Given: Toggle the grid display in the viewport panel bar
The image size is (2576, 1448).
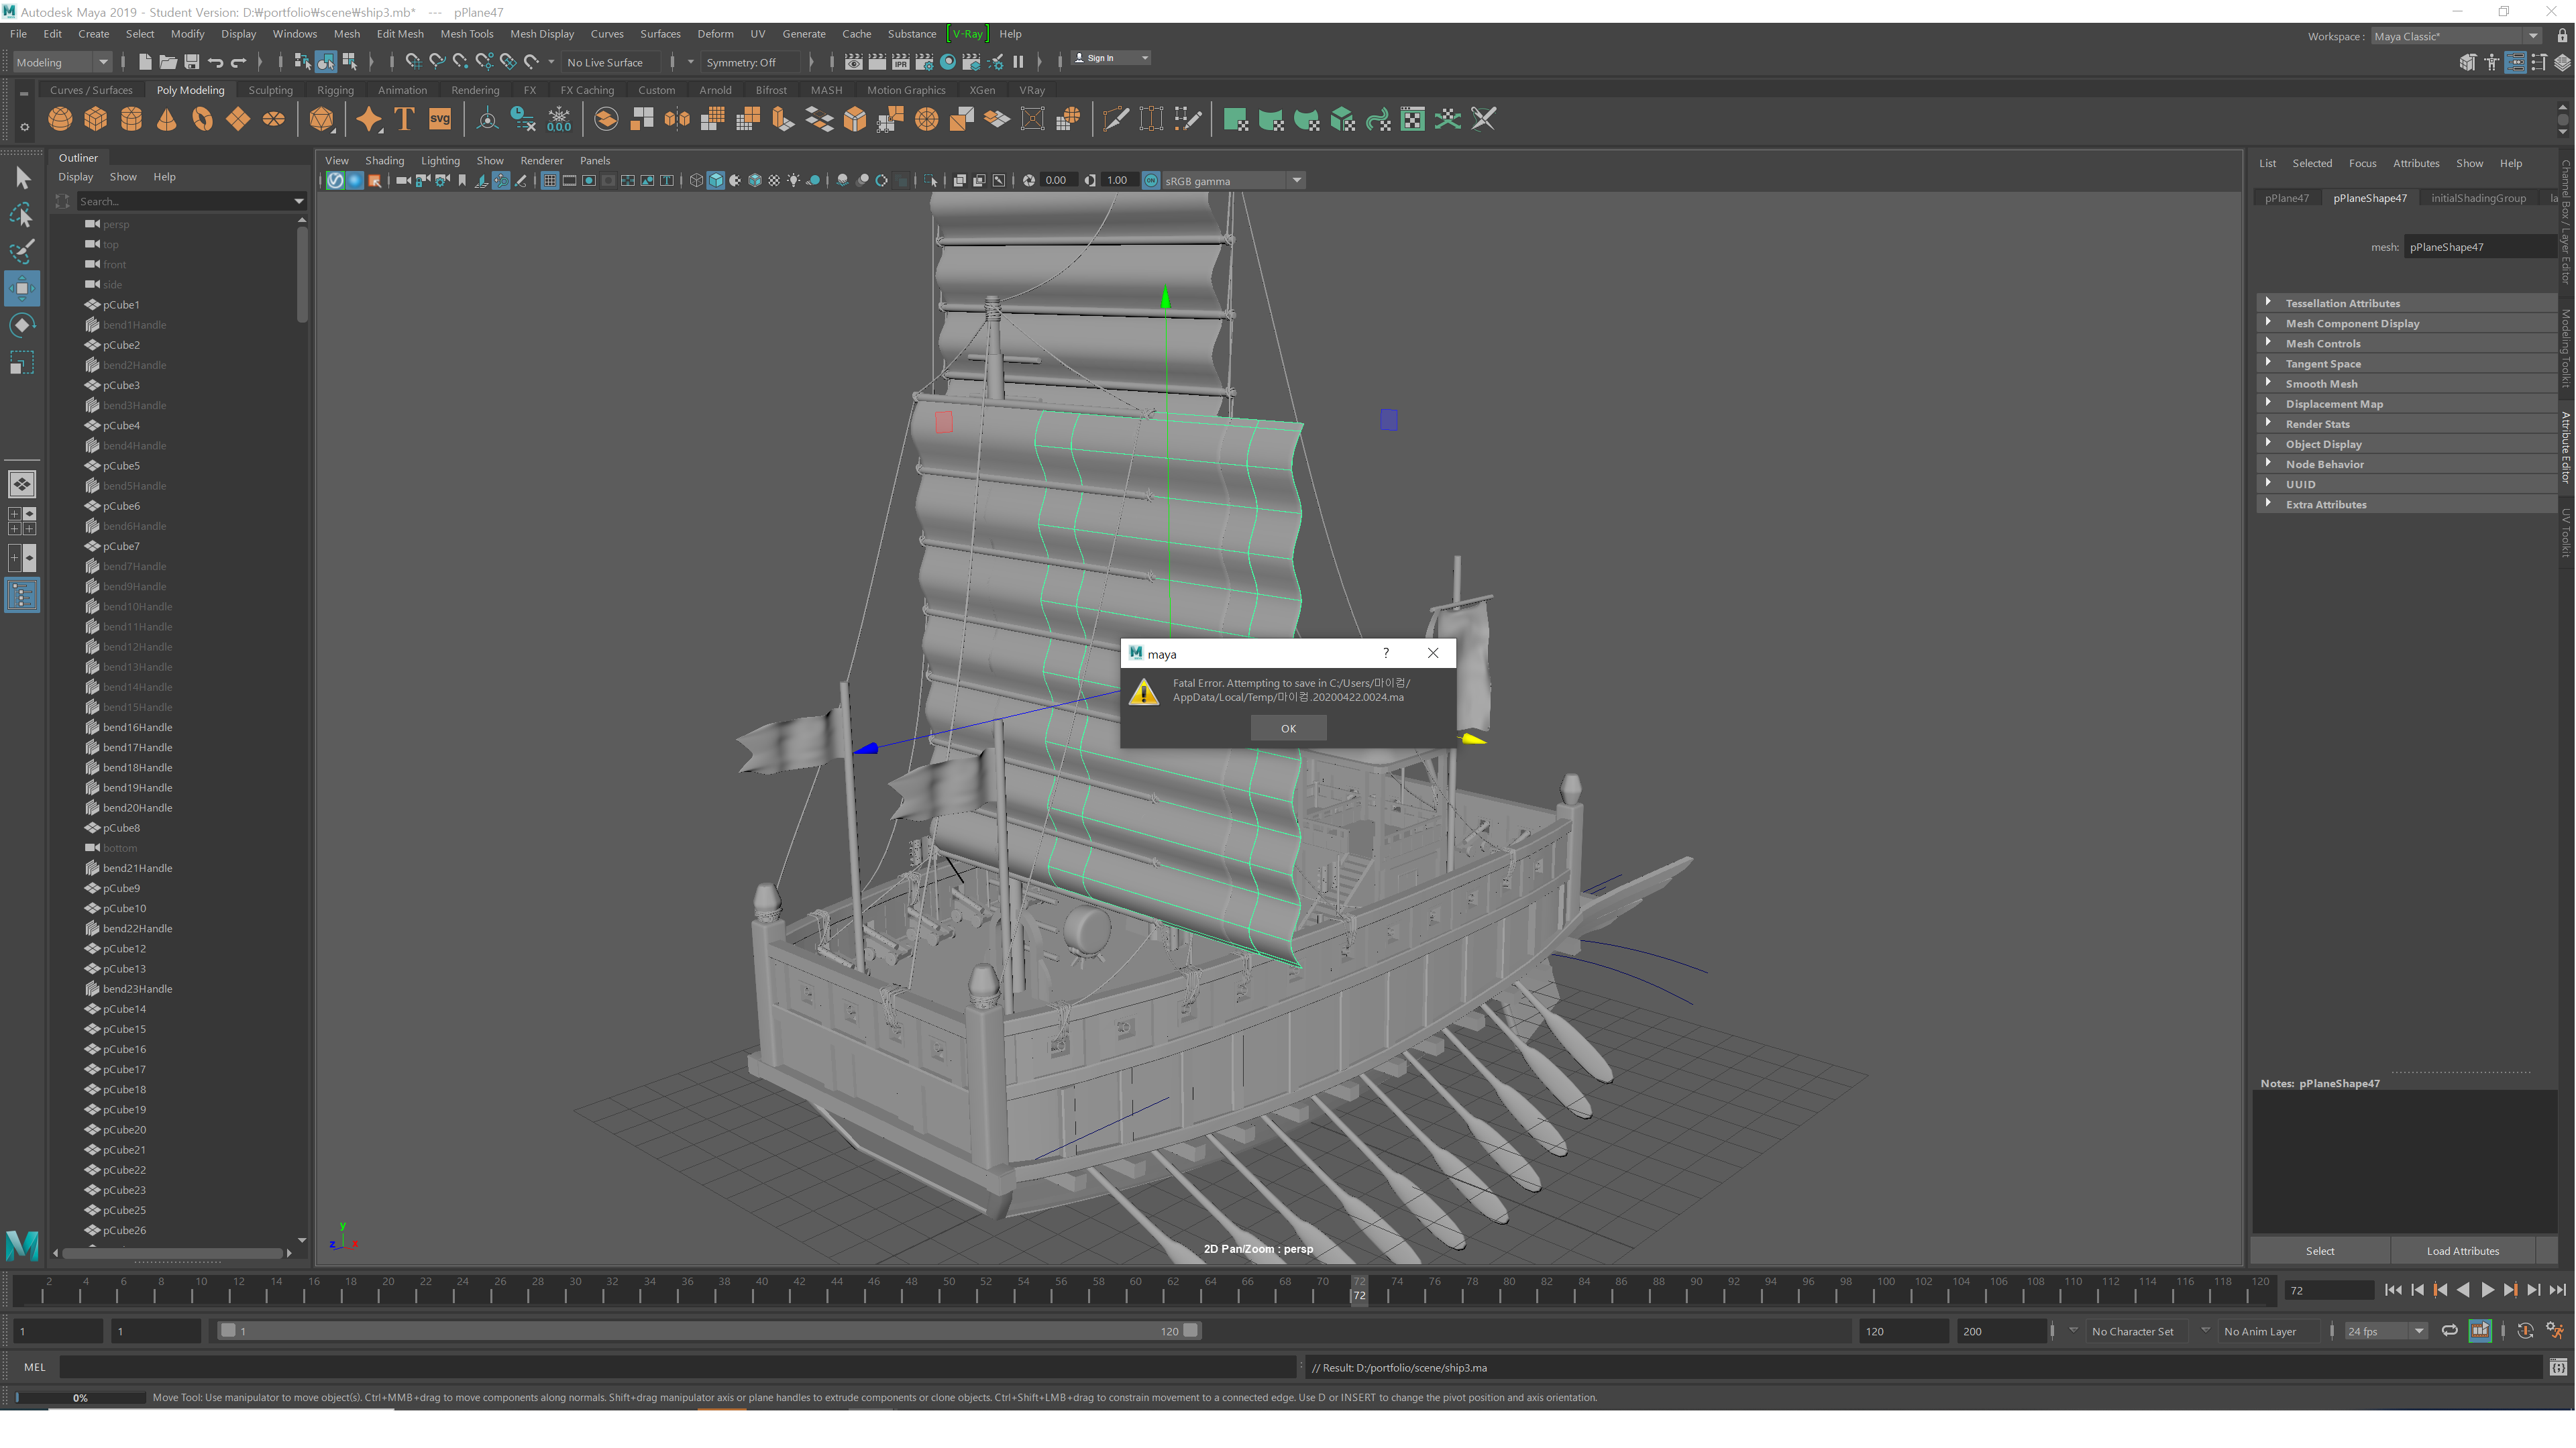Looking at the screenshot, I should [x=550, y=181].
